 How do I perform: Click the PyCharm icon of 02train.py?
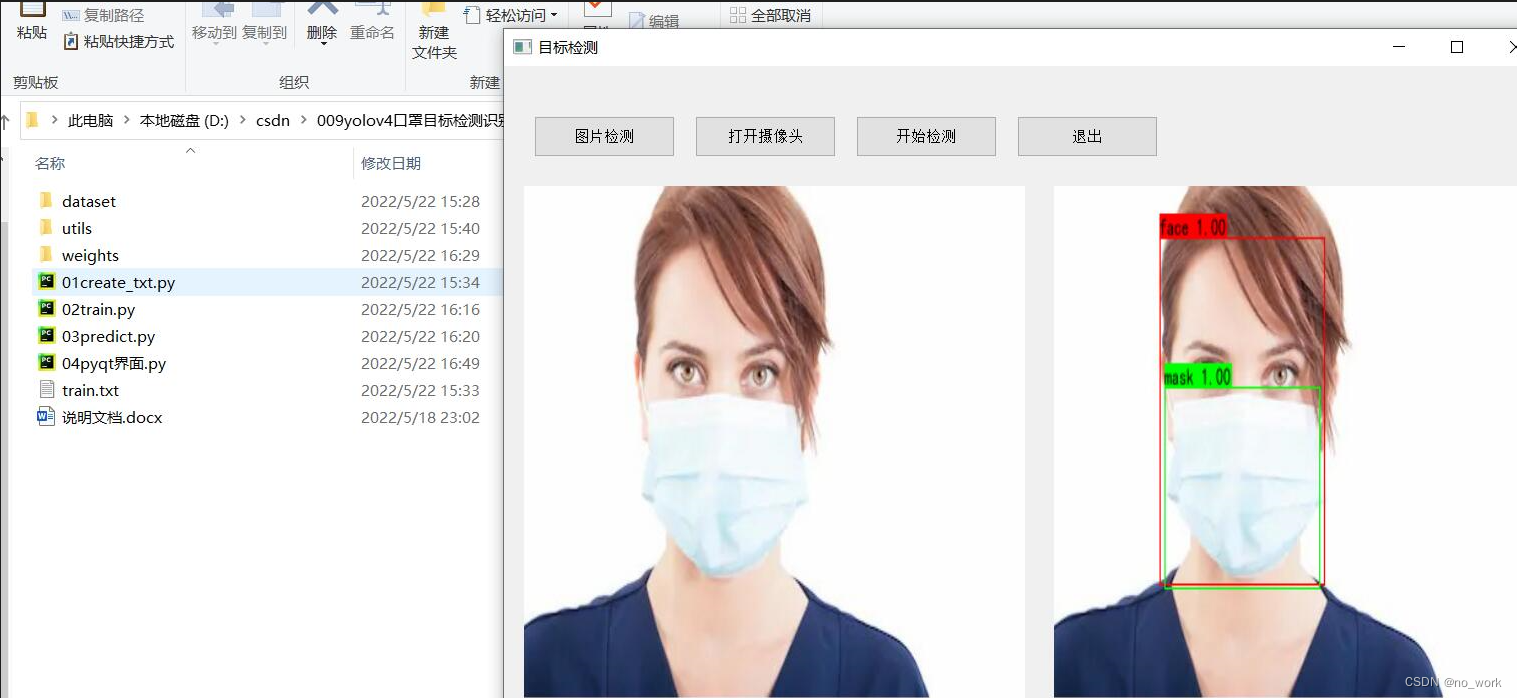(46, 308)
